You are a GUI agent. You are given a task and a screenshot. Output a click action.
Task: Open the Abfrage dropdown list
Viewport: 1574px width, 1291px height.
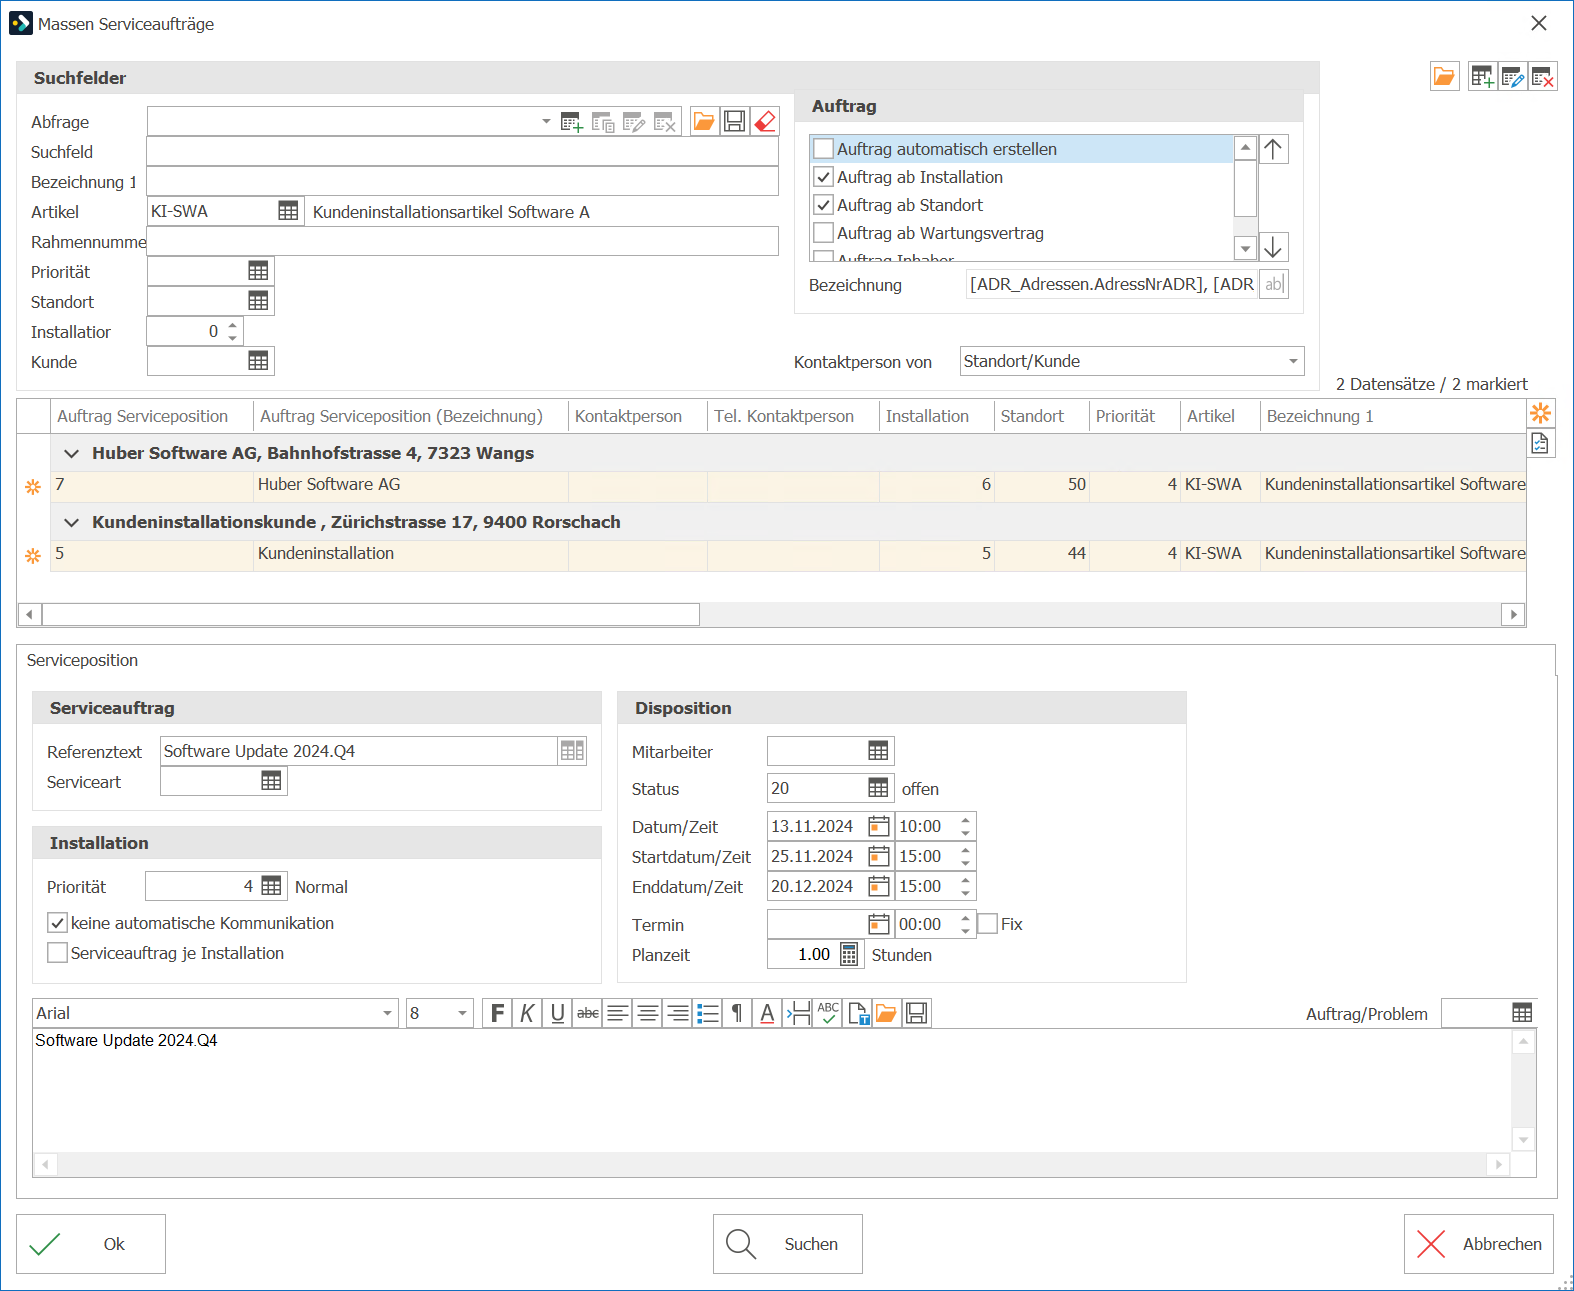(546, 122)
